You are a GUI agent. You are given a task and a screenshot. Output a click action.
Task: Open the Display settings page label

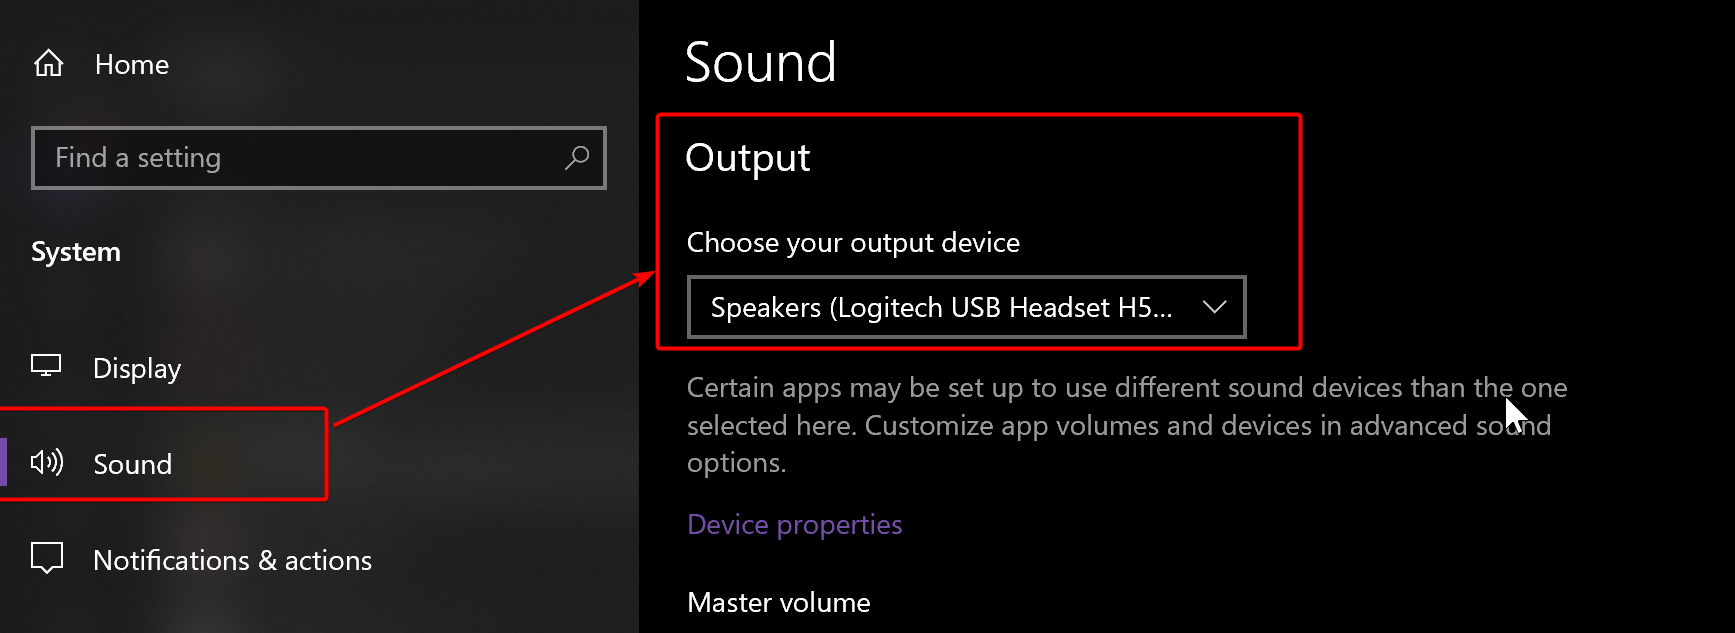pos(137,369)
